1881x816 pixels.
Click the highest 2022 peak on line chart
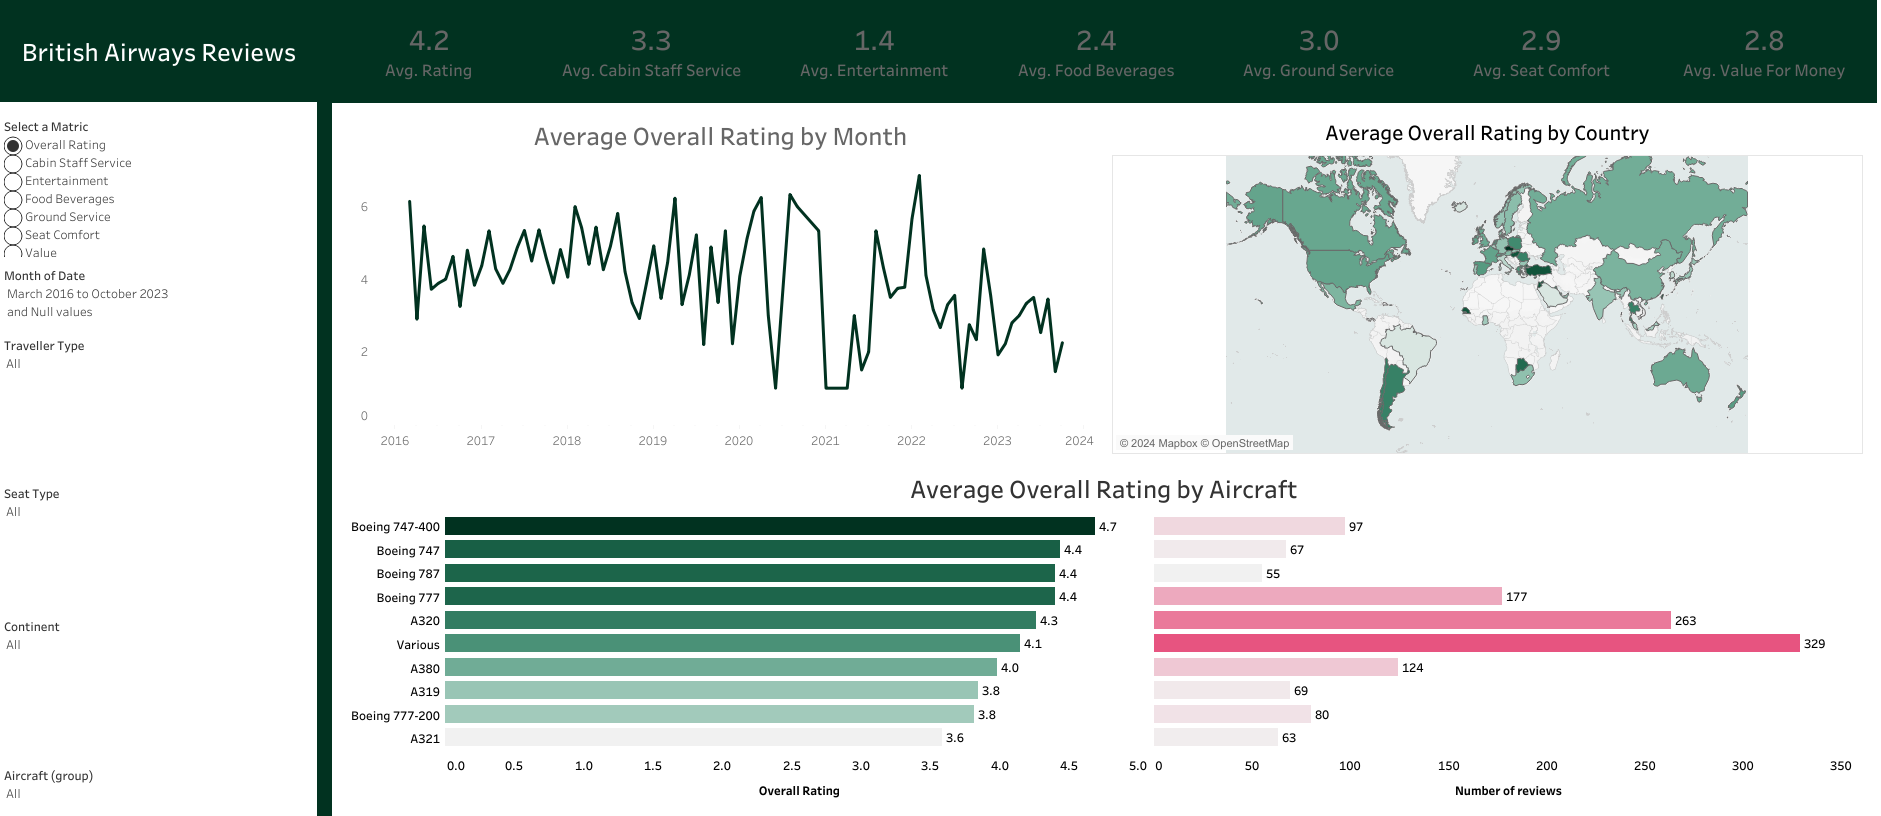click(919, 177)
